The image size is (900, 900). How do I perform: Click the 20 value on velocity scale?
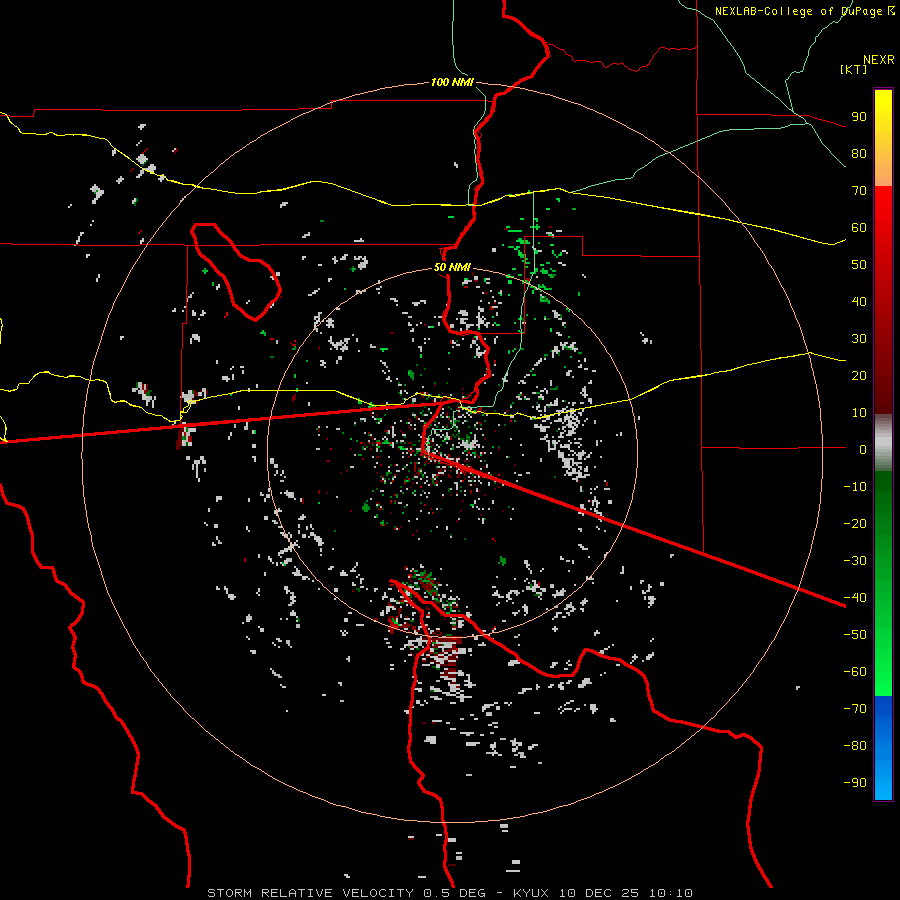[859, 376]
